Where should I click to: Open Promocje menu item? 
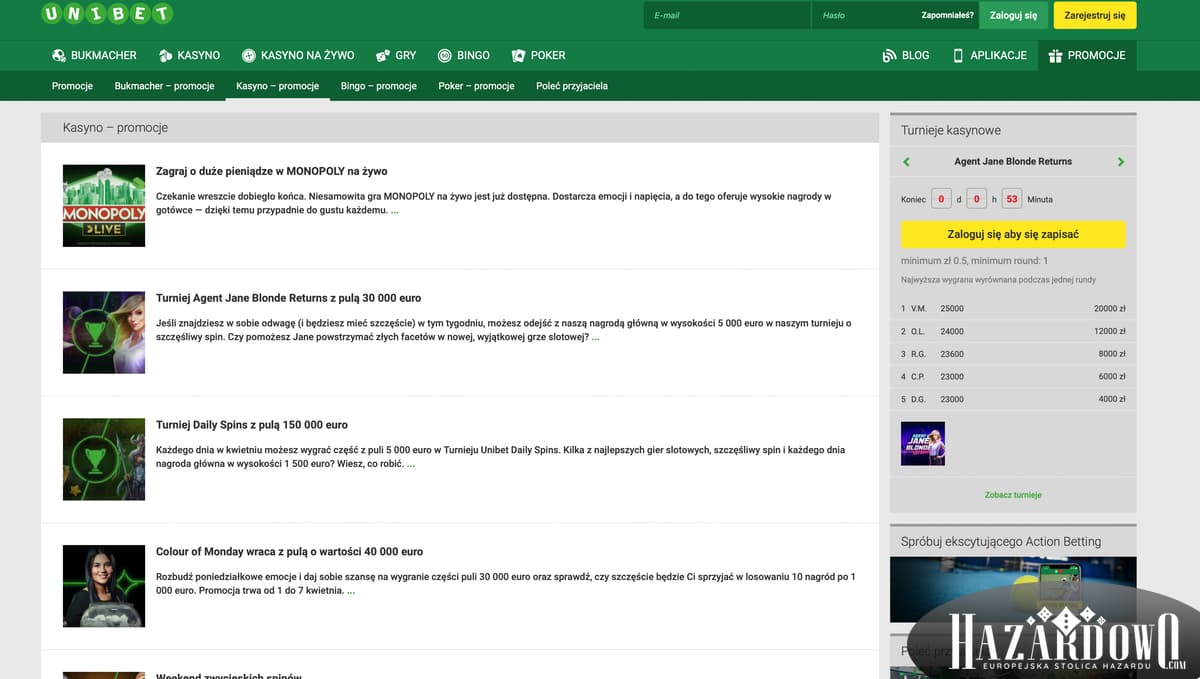[x=1097, y=56]
